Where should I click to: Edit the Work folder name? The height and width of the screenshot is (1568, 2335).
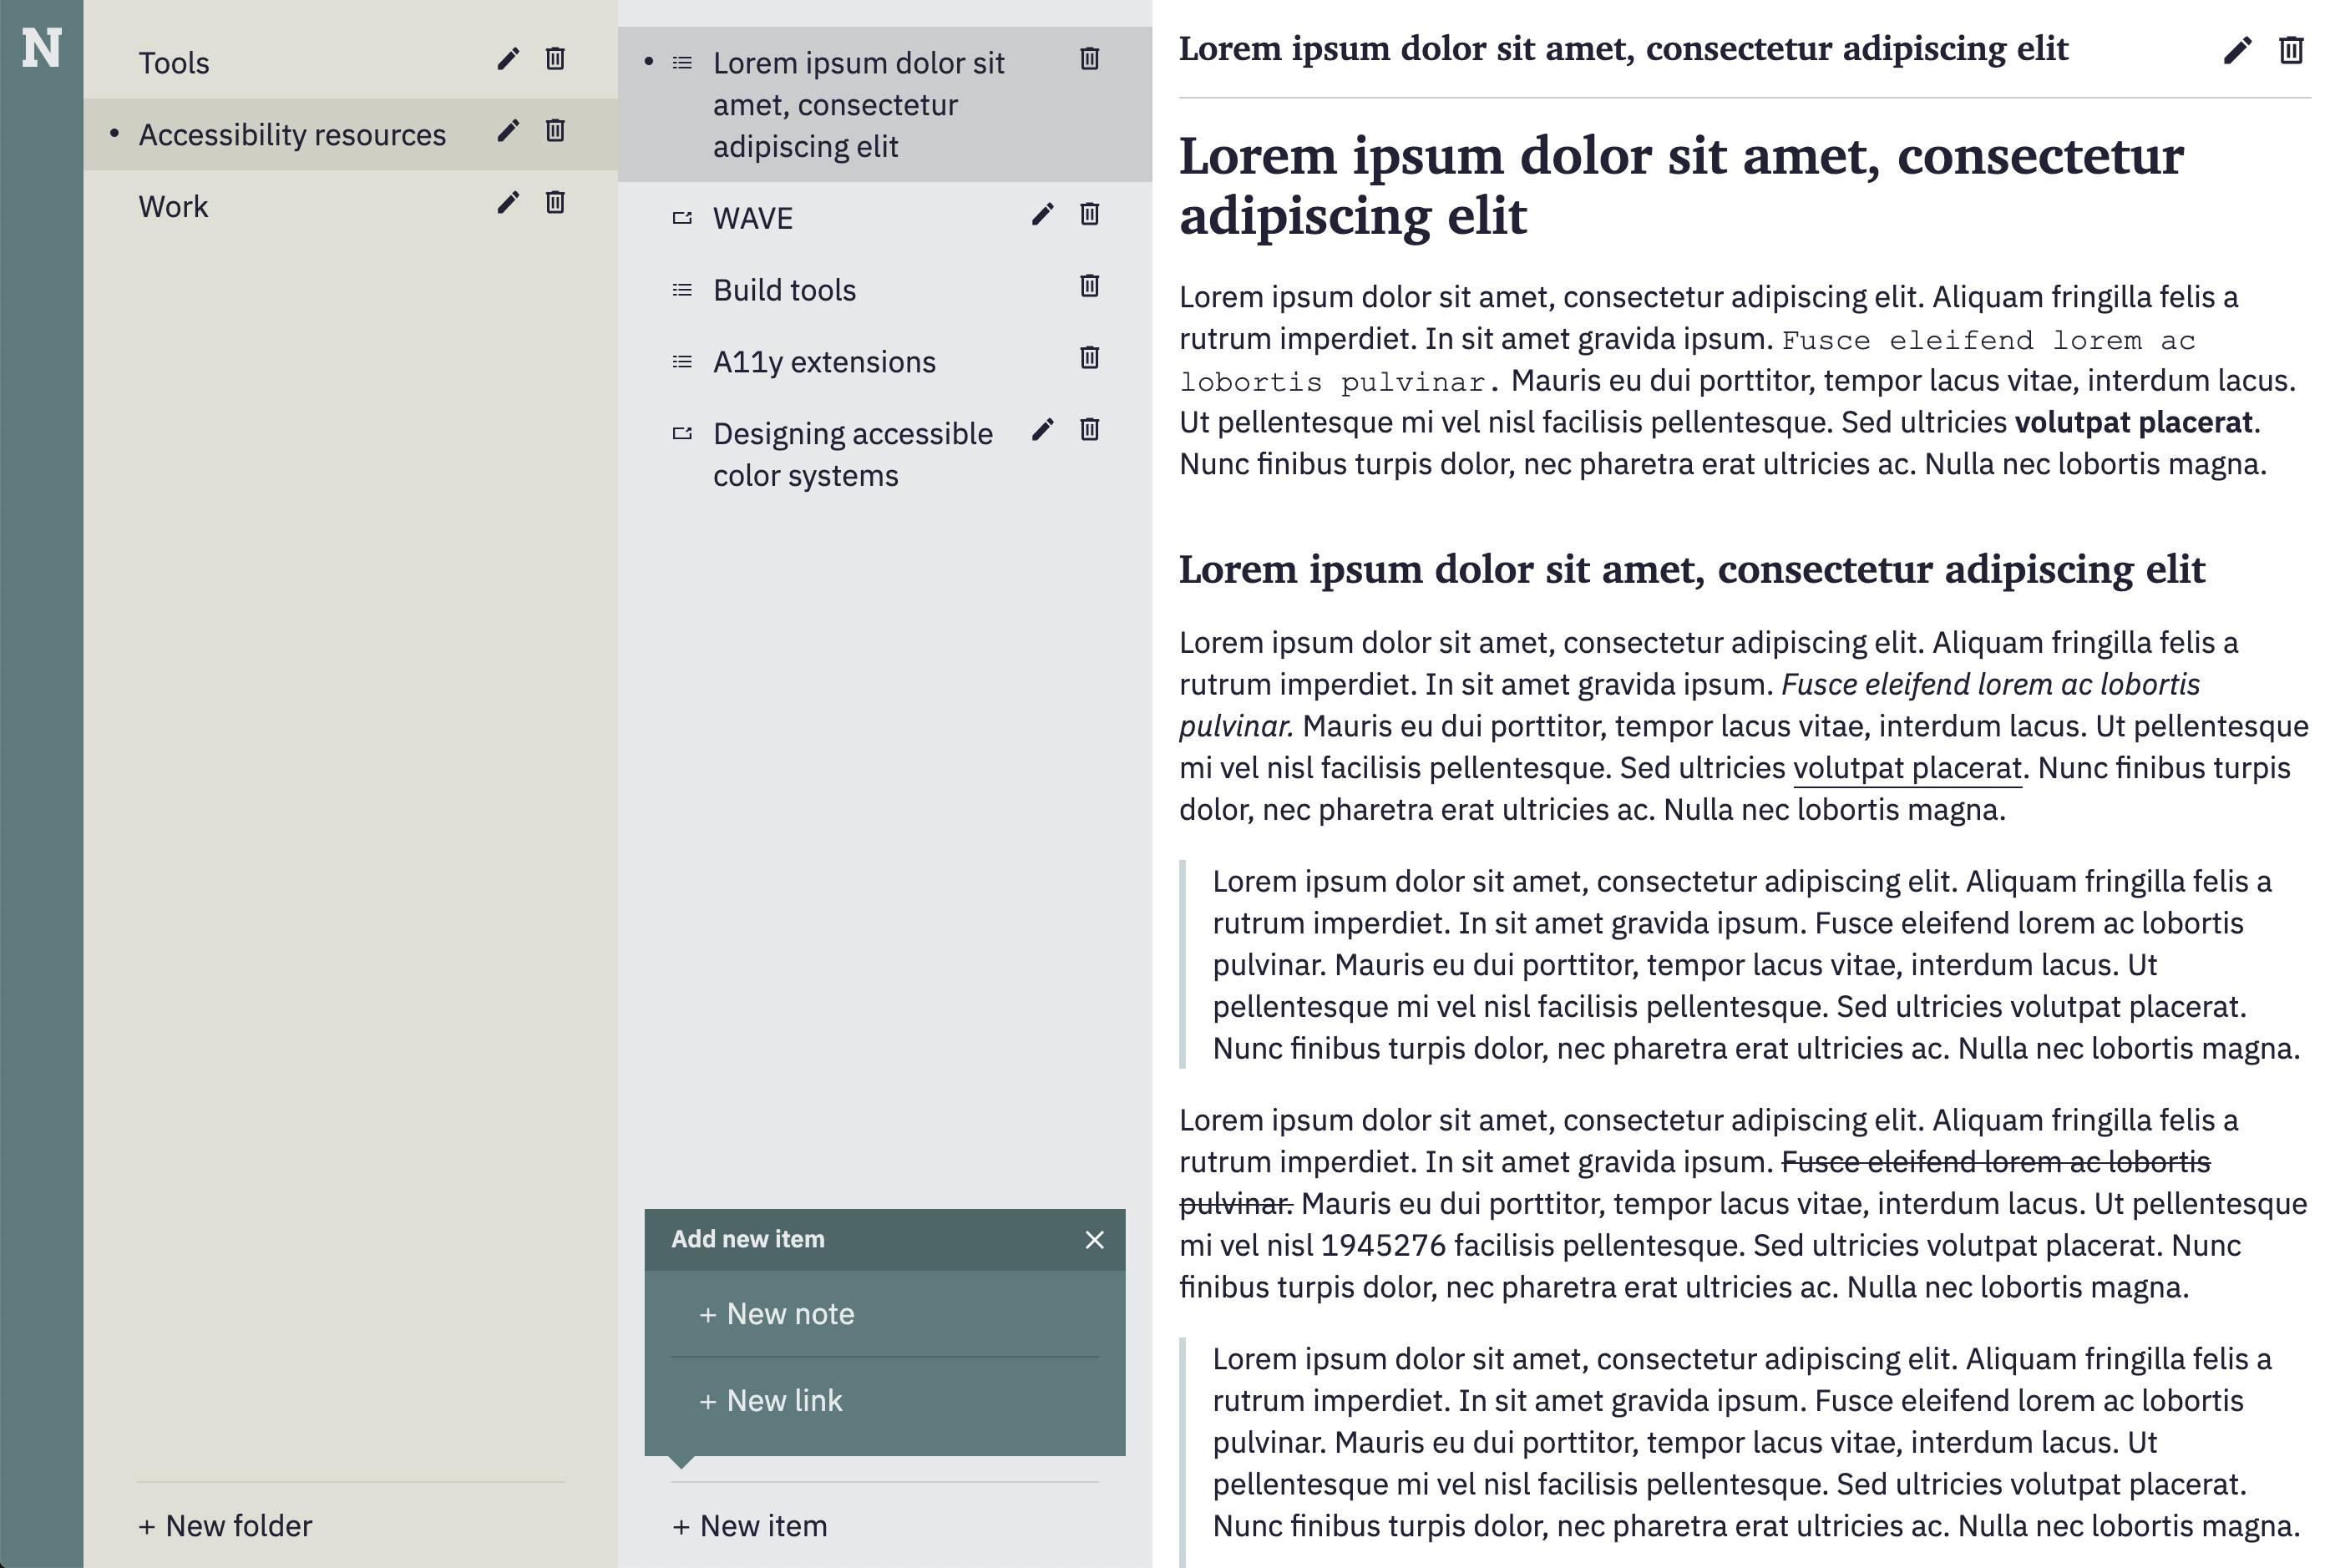point(508,203)
